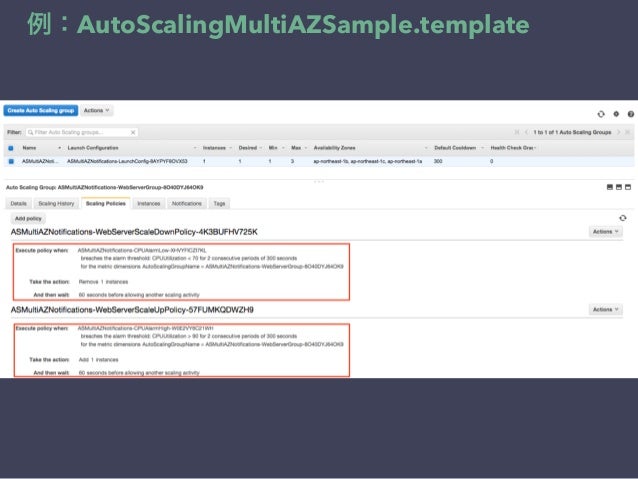
Task: Click the 300 default cooldown value
Action: click(x=438, y=162)
